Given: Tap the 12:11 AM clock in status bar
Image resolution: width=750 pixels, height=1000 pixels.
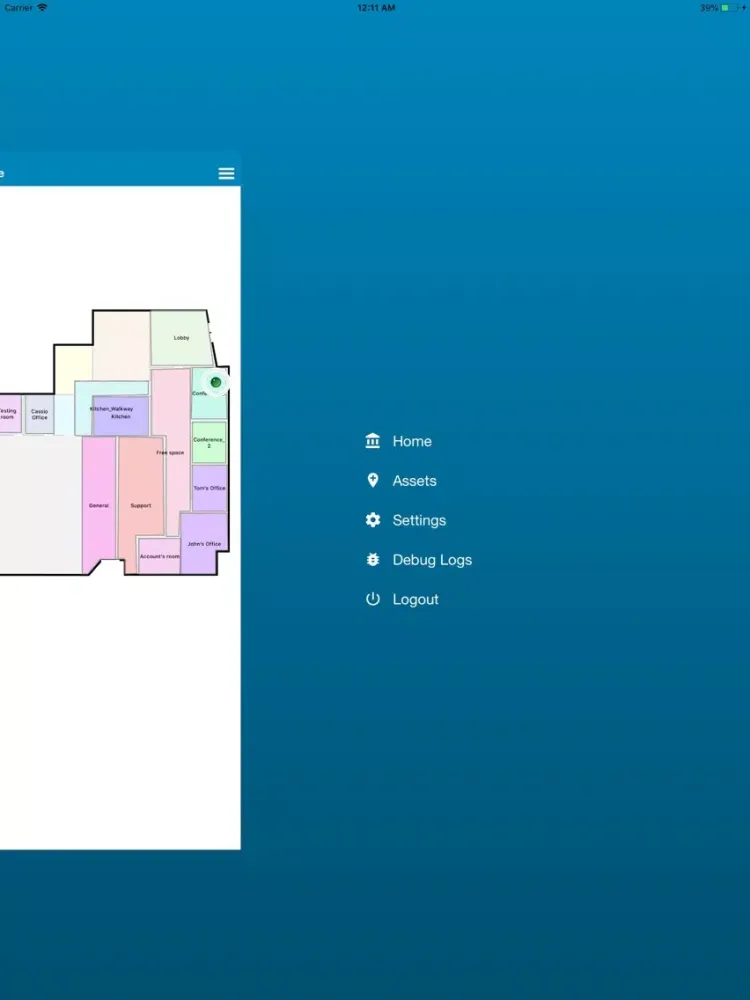Looking at the screenshot, I should pos(376,8).
